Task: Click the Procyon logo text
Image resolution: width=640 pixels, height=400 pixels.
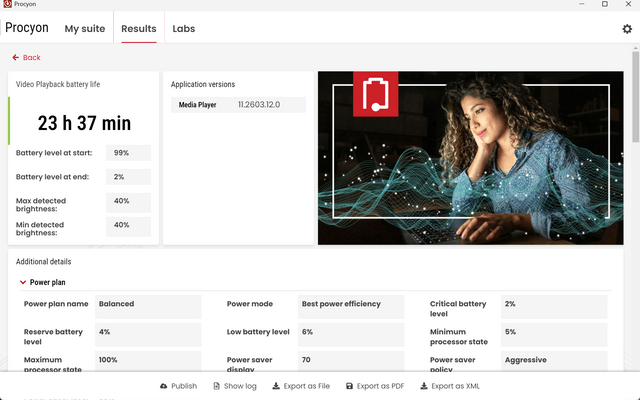Action: tap(27, 28)
